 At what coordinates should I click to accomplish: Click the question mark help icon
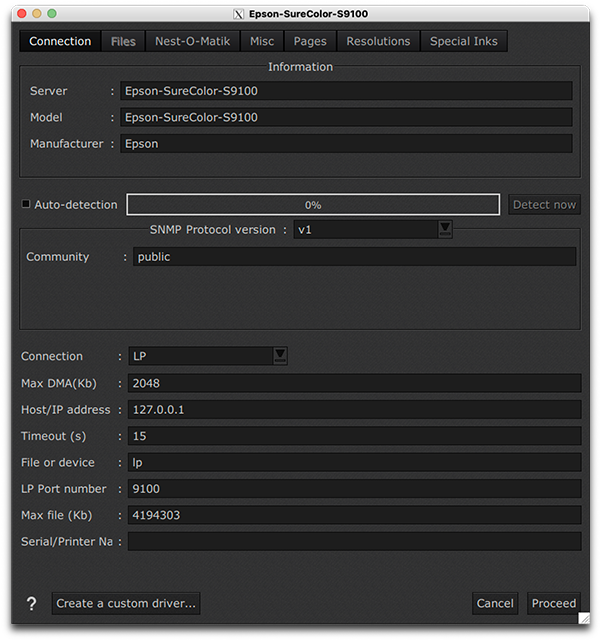[x=31, y=603]
